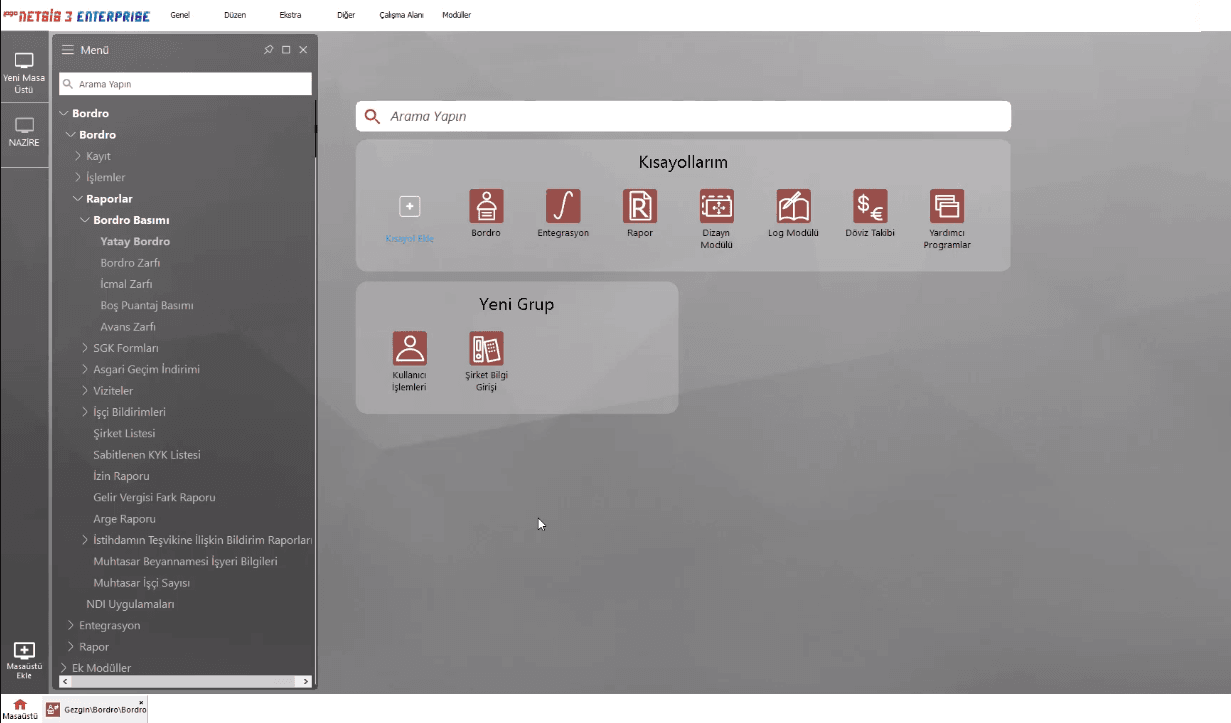Open the Modüller menu
This screenshot has height=723, width=1231.
456,15
